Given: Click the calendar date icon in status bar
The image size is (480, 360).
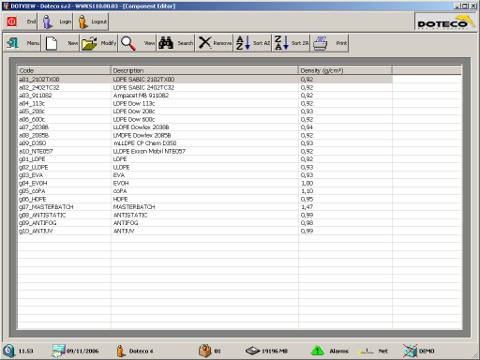Looking at the screenshot, I should click(x=58, y=351).
